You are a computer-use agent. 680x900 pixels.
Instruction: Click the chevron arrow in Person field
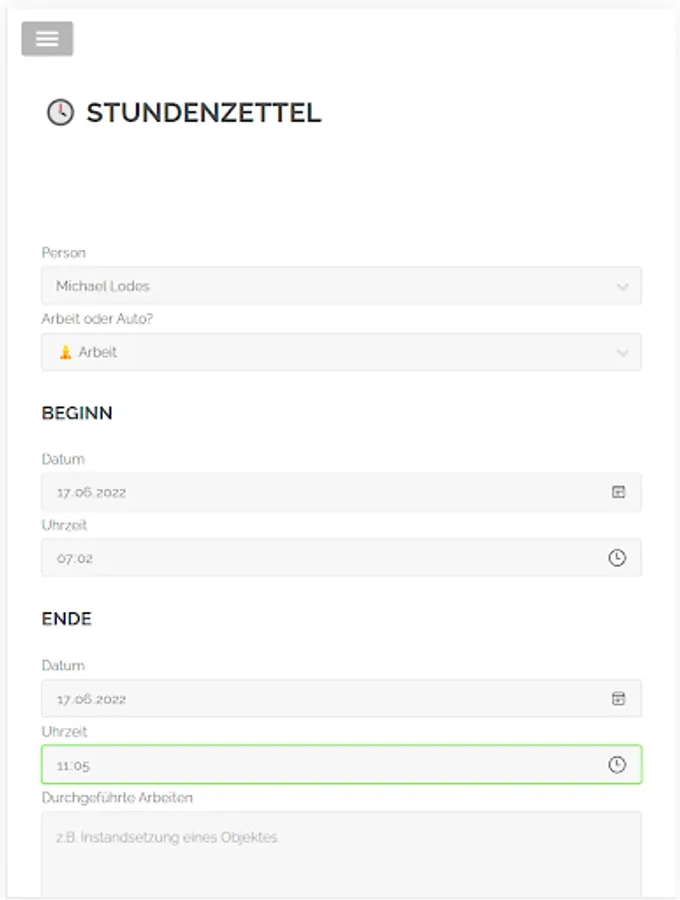(622, 287)
